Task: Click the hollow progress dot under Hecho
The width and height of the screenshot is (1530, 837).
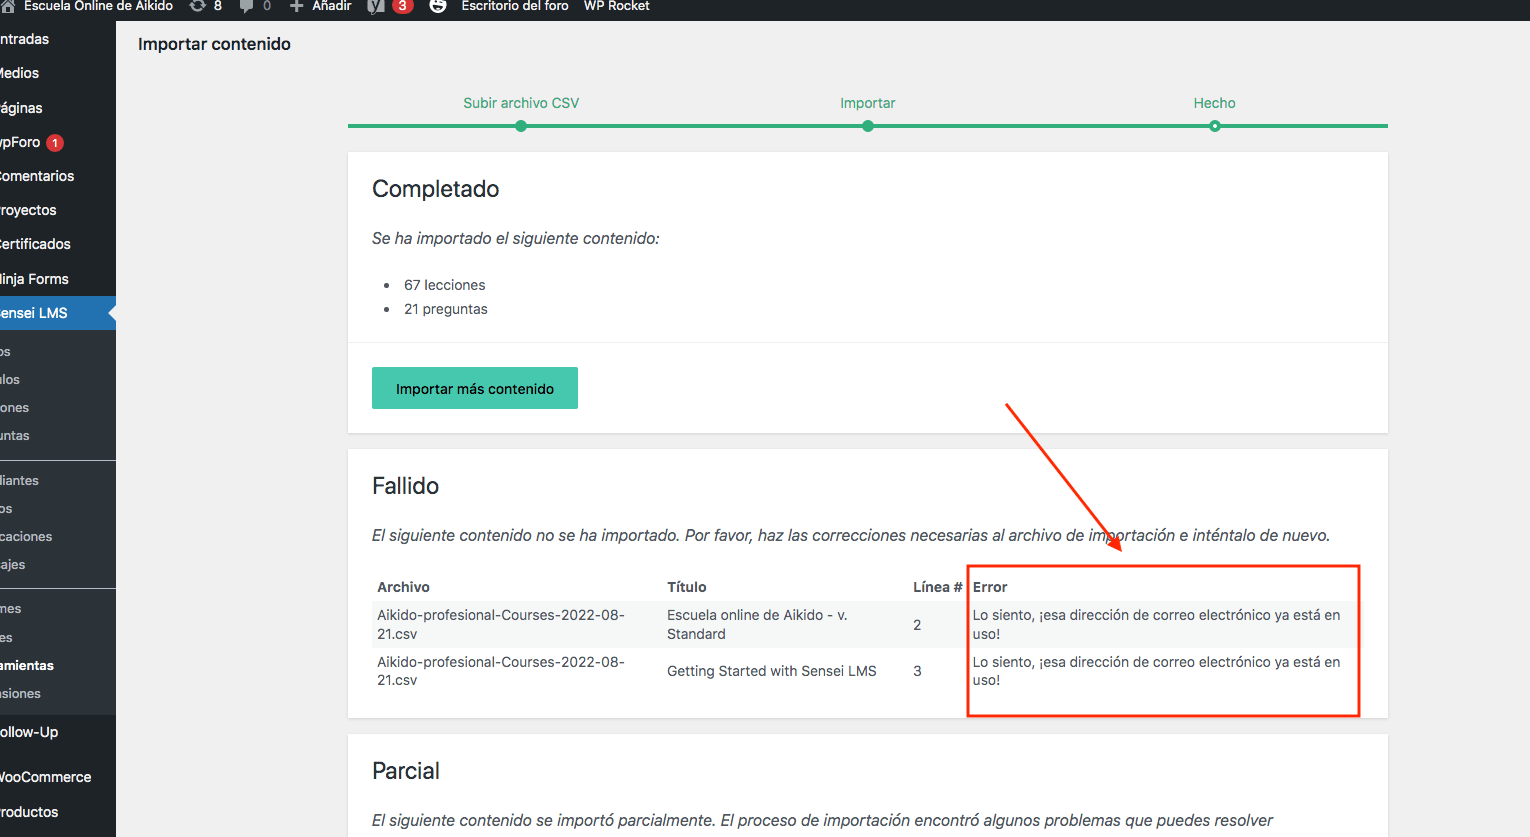Action: coord(1214,126)
